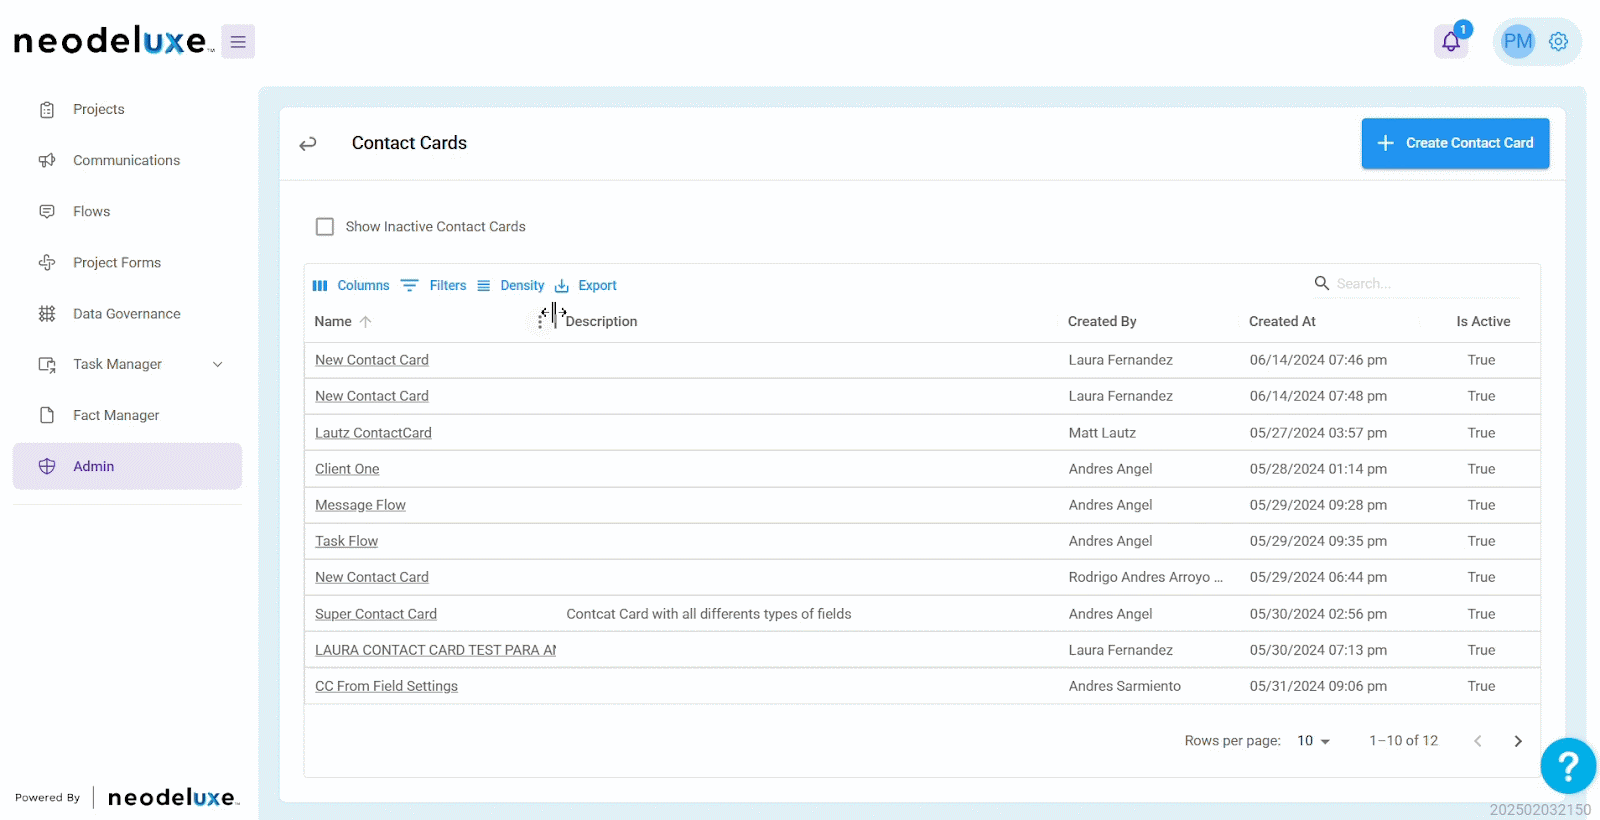Open the Client One contact card
The height and width of the screenshot is (820, 1600).
tap(347, 469)
